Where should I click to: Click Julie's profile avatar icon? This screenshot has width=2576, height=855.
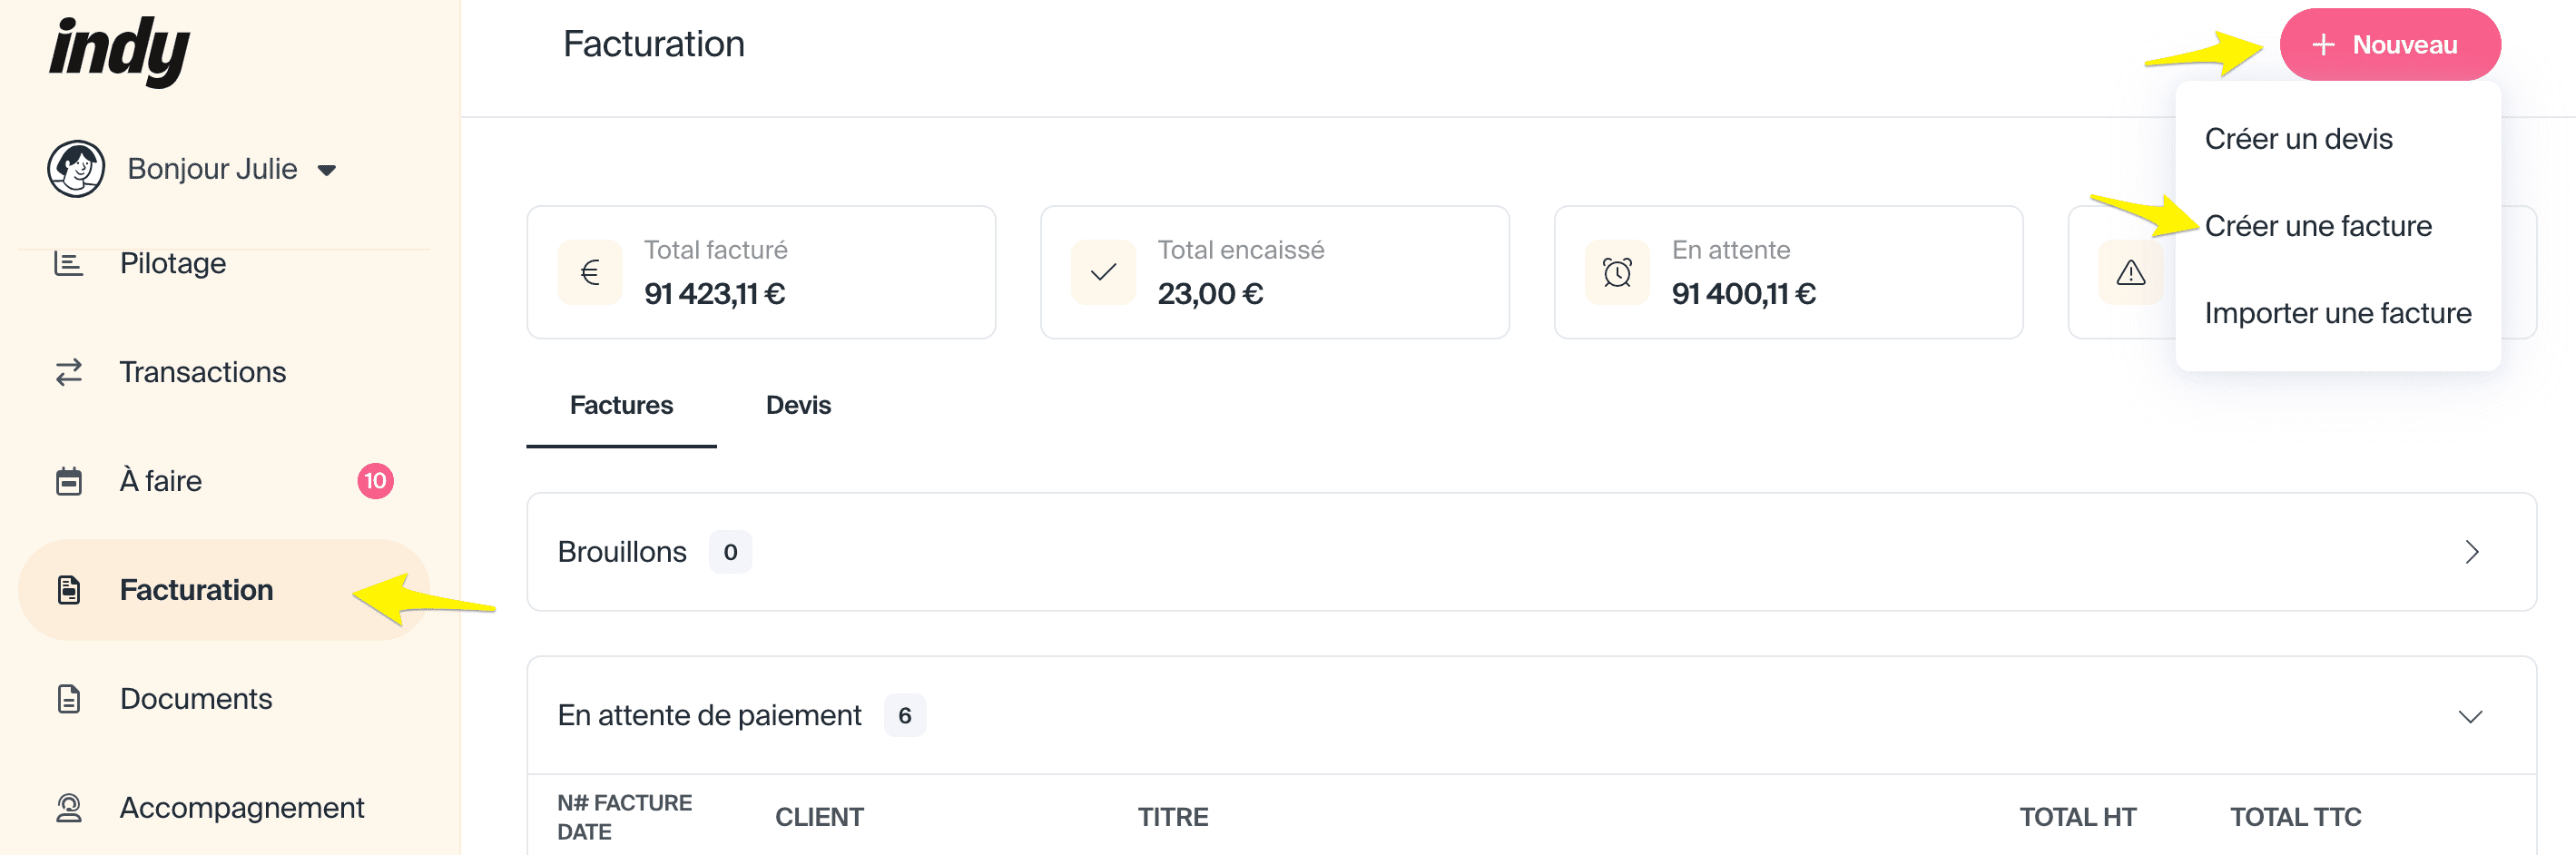point(76,169)
